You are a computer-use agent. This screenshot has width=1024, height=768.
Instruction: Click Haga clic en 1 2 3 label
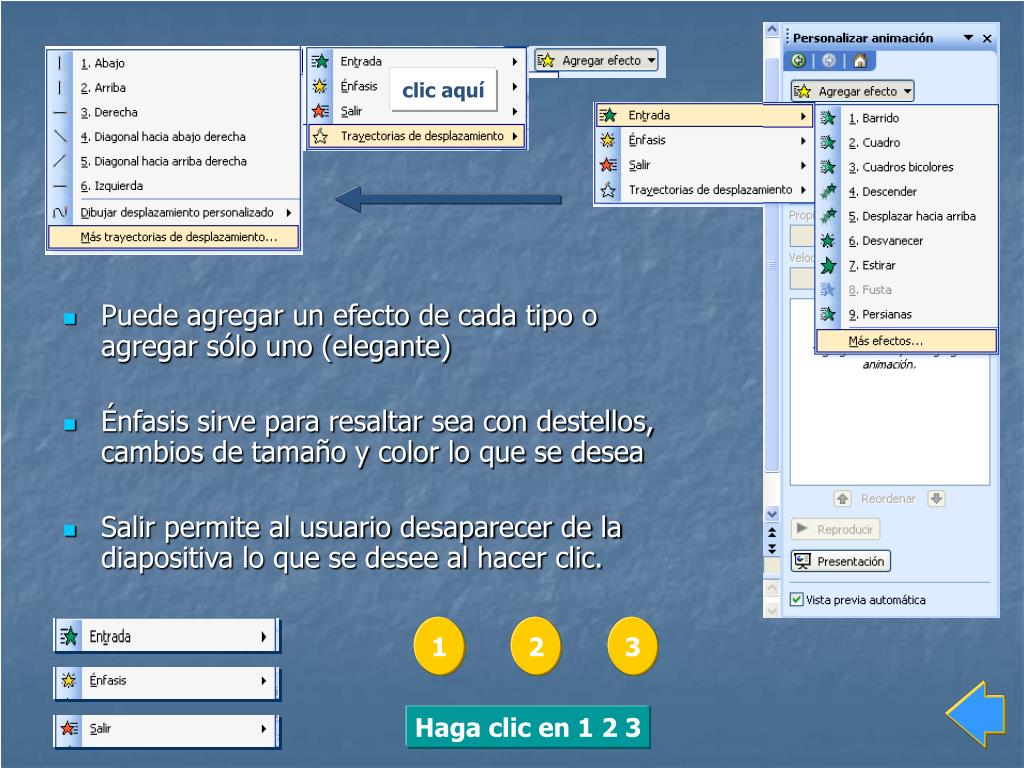[x=528, y=727]
